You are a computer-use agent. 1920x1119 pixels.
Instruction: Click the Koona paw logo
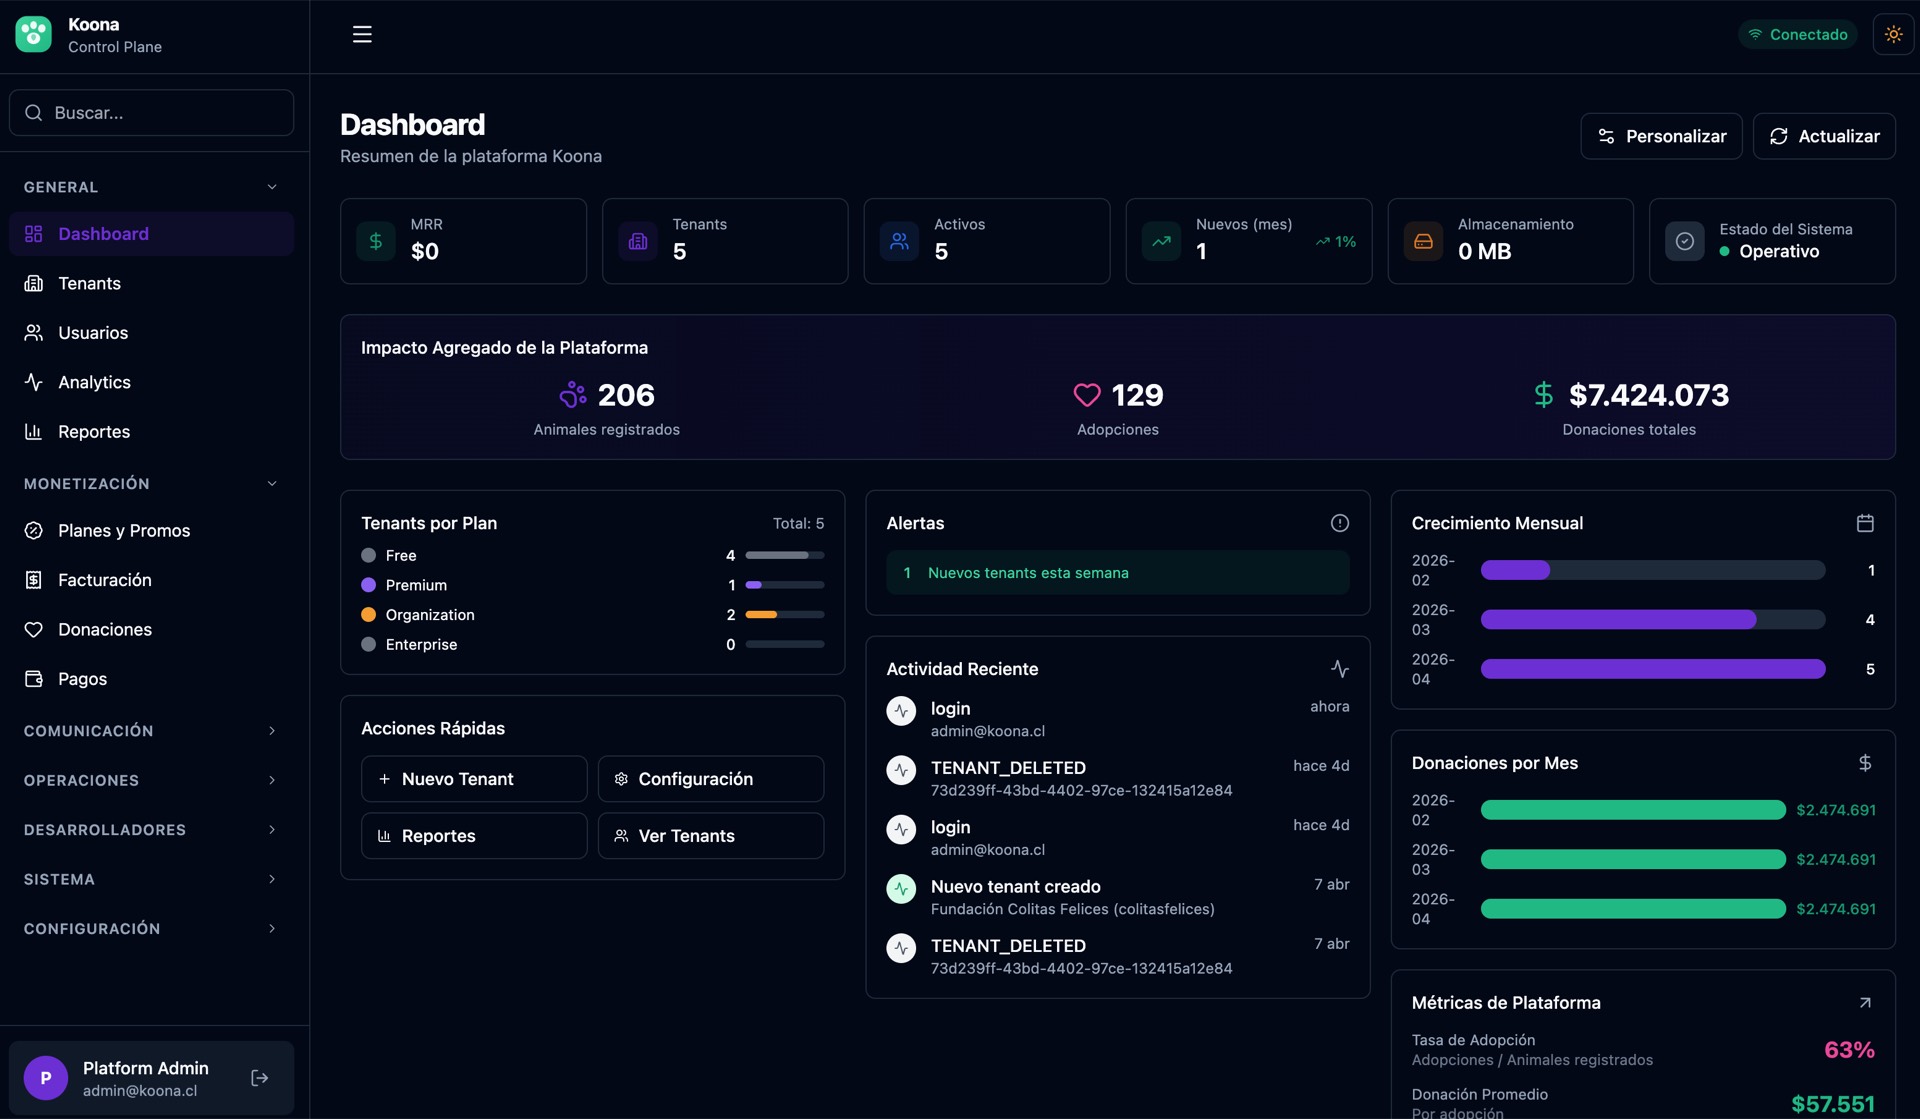tap(34, 34)
